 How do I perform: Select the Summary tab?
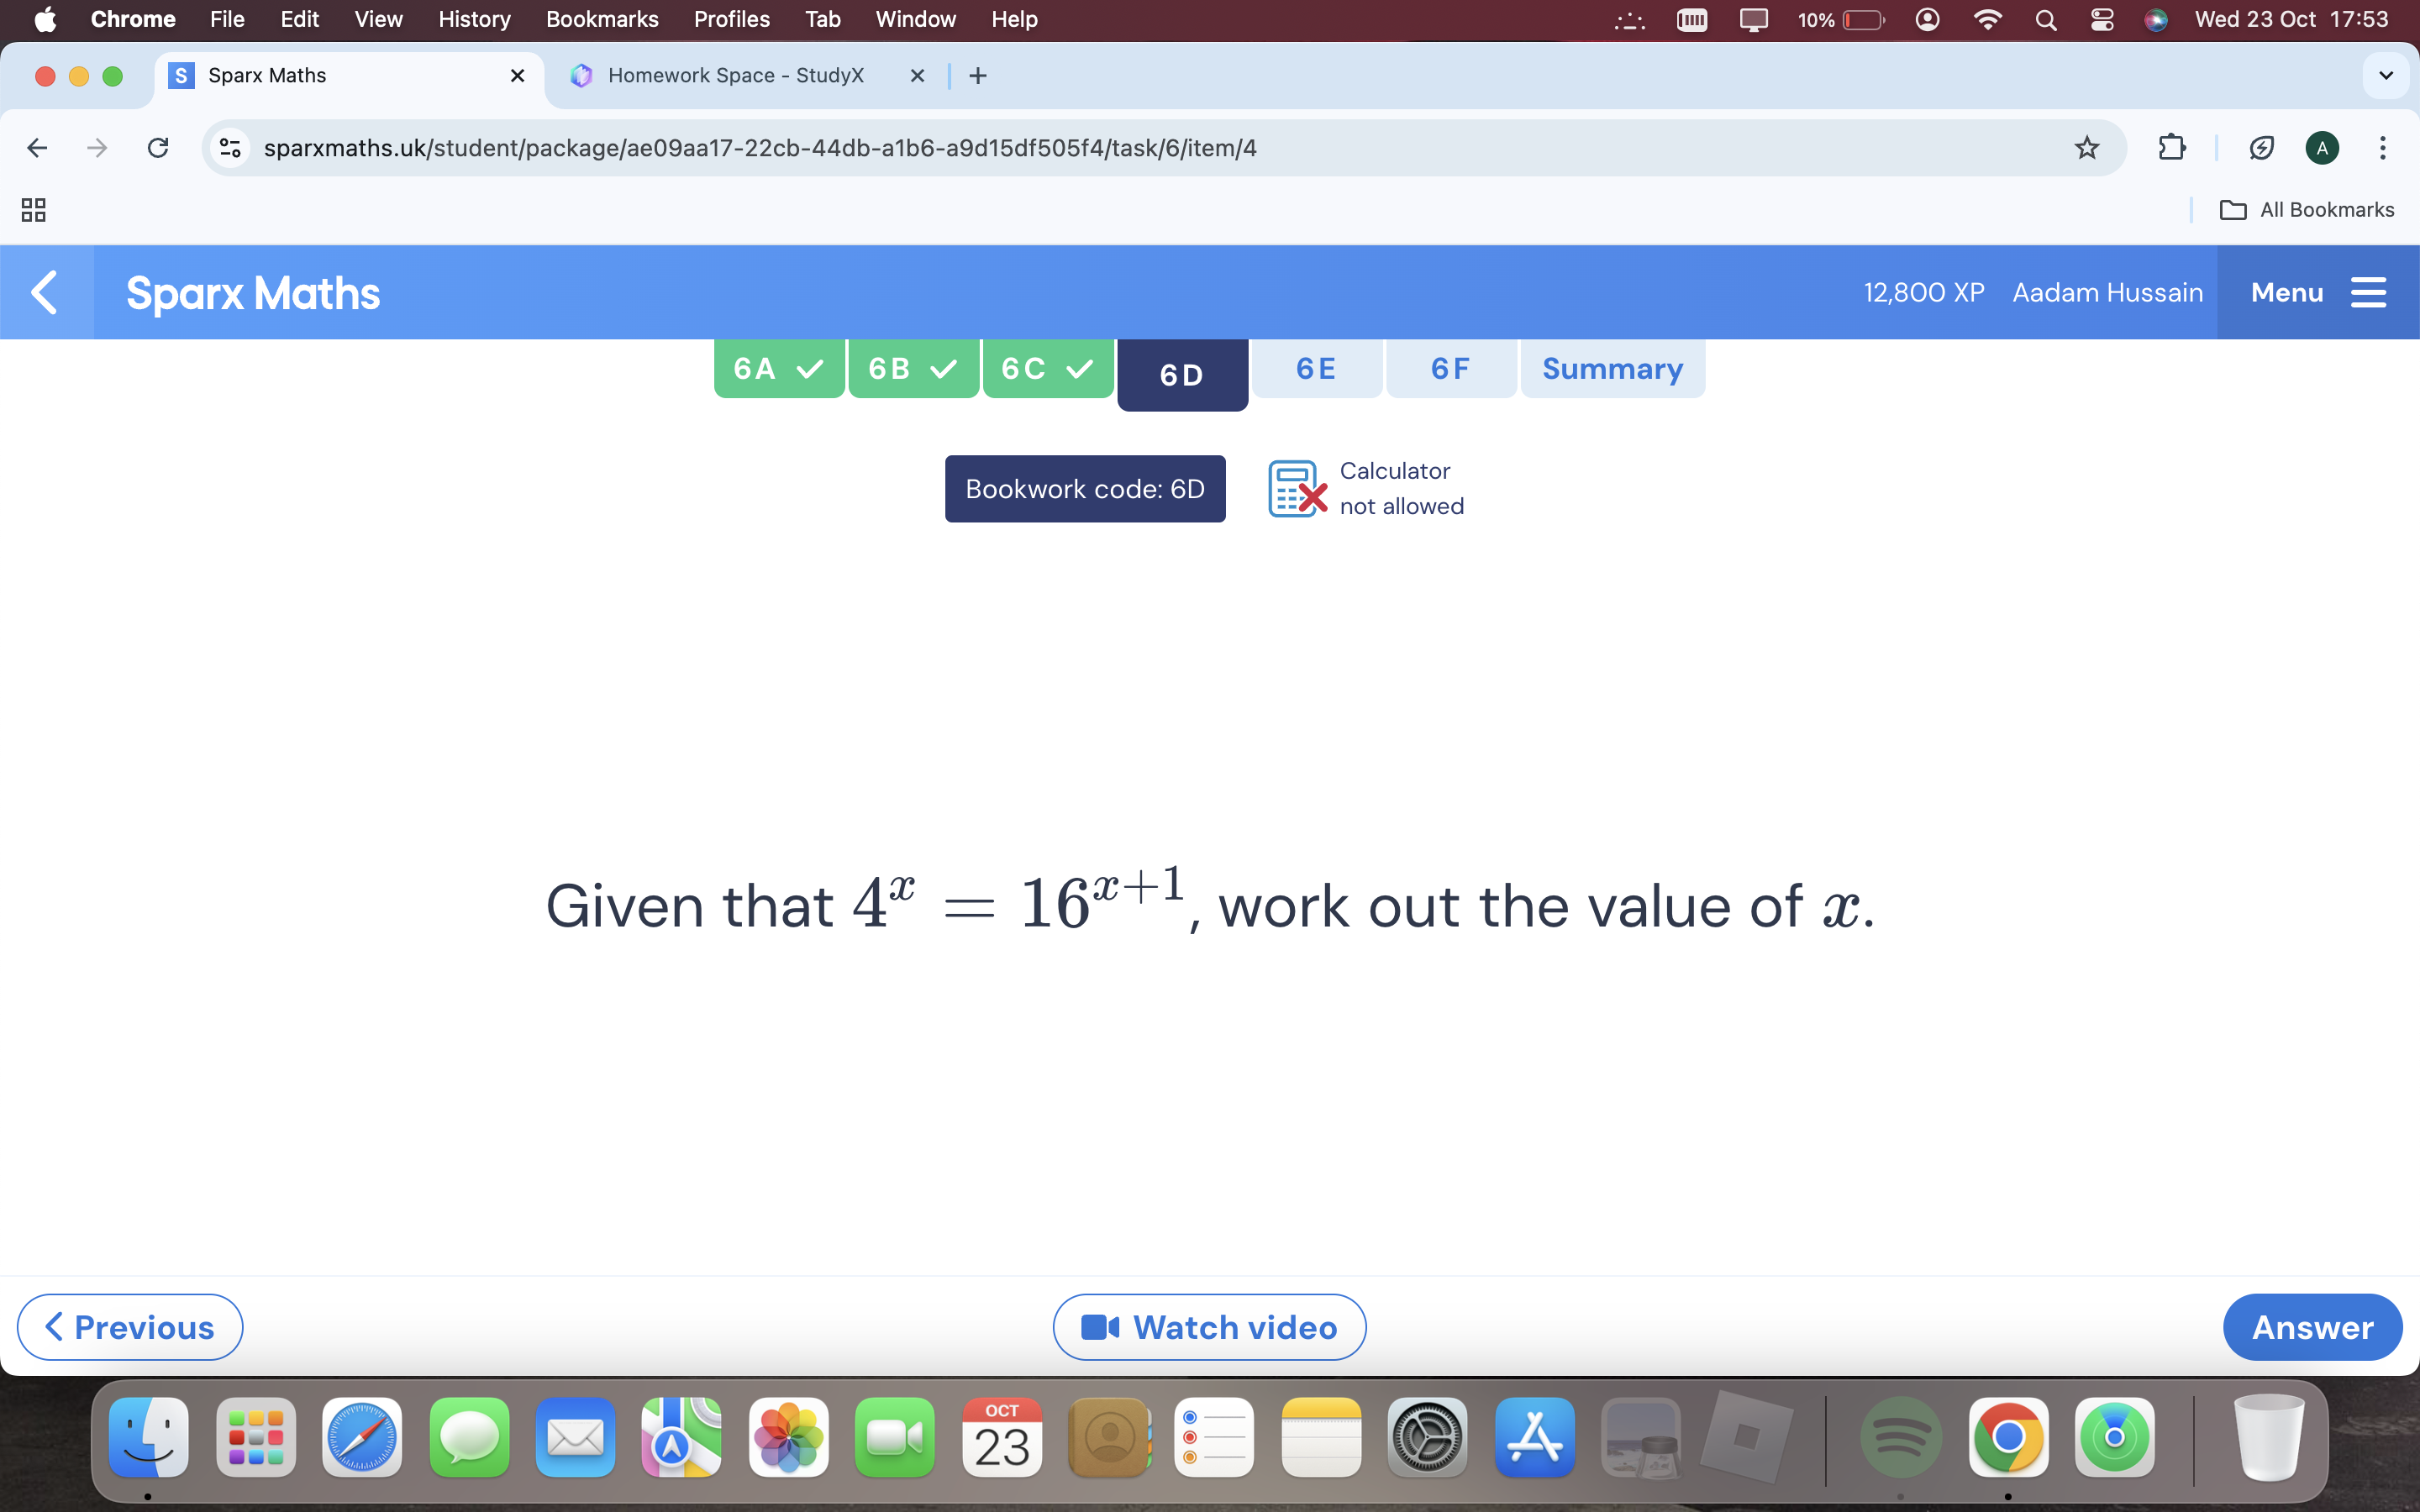click(1610, 368)
